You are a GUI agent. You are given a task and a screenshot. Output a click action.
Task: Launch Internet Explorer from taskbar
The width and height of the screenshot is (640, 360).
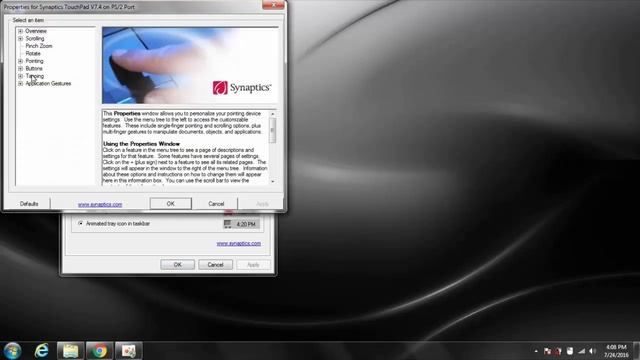click(42, 351)
